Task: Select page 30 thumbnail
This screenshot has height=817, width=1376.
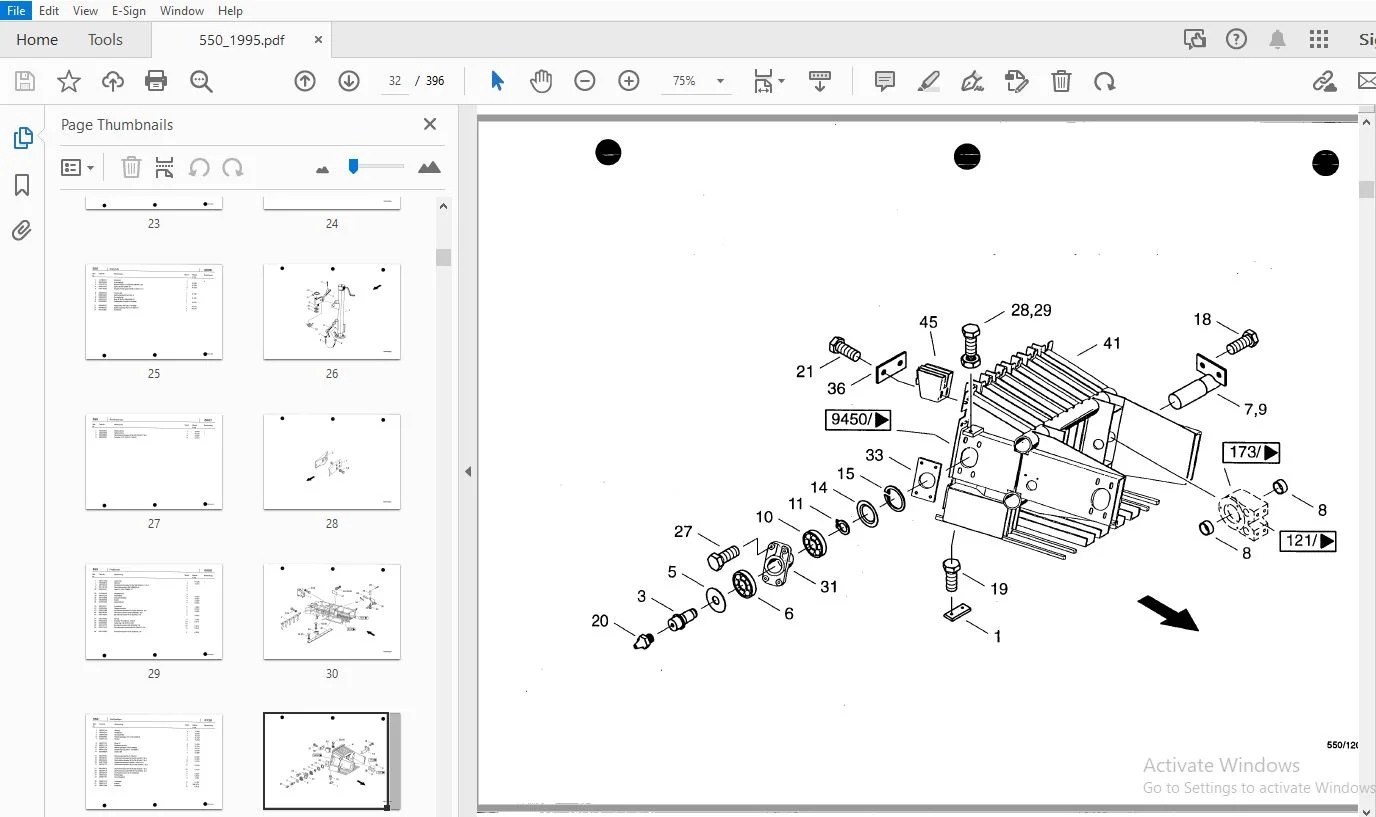Action: 332,611
